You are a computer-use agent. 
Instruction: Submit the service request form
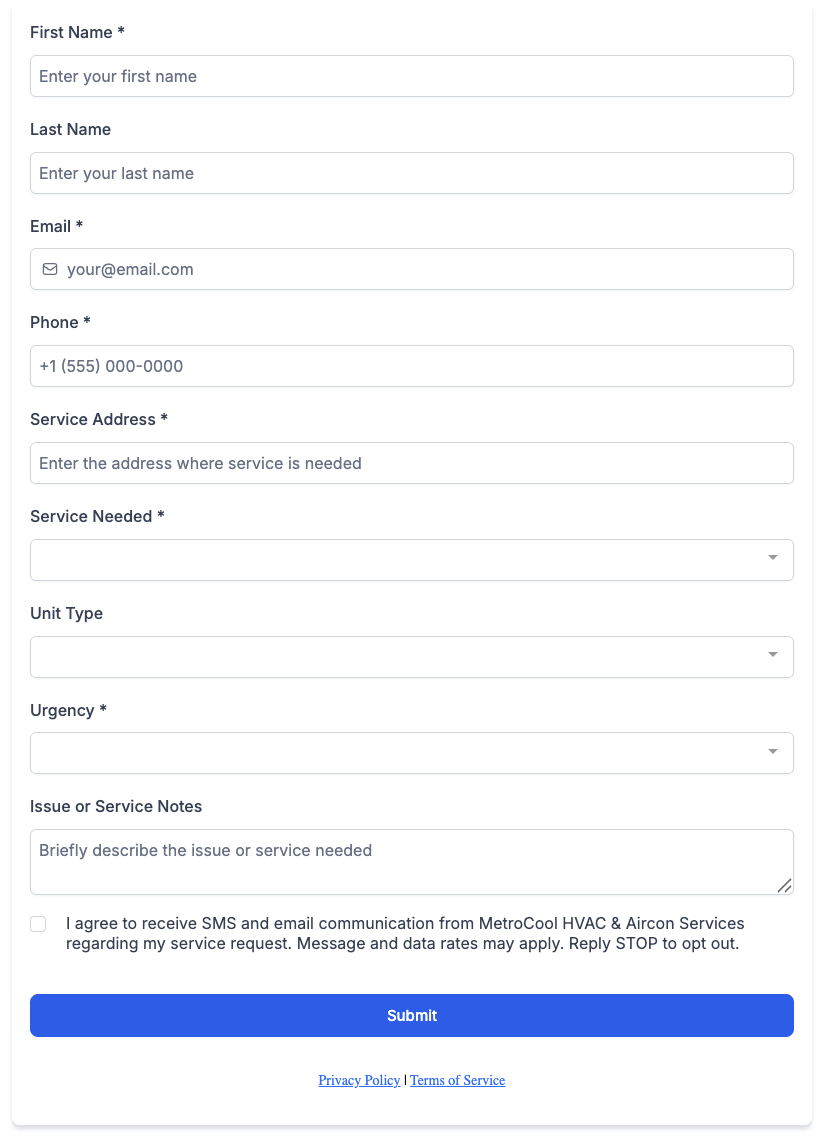412,1015
